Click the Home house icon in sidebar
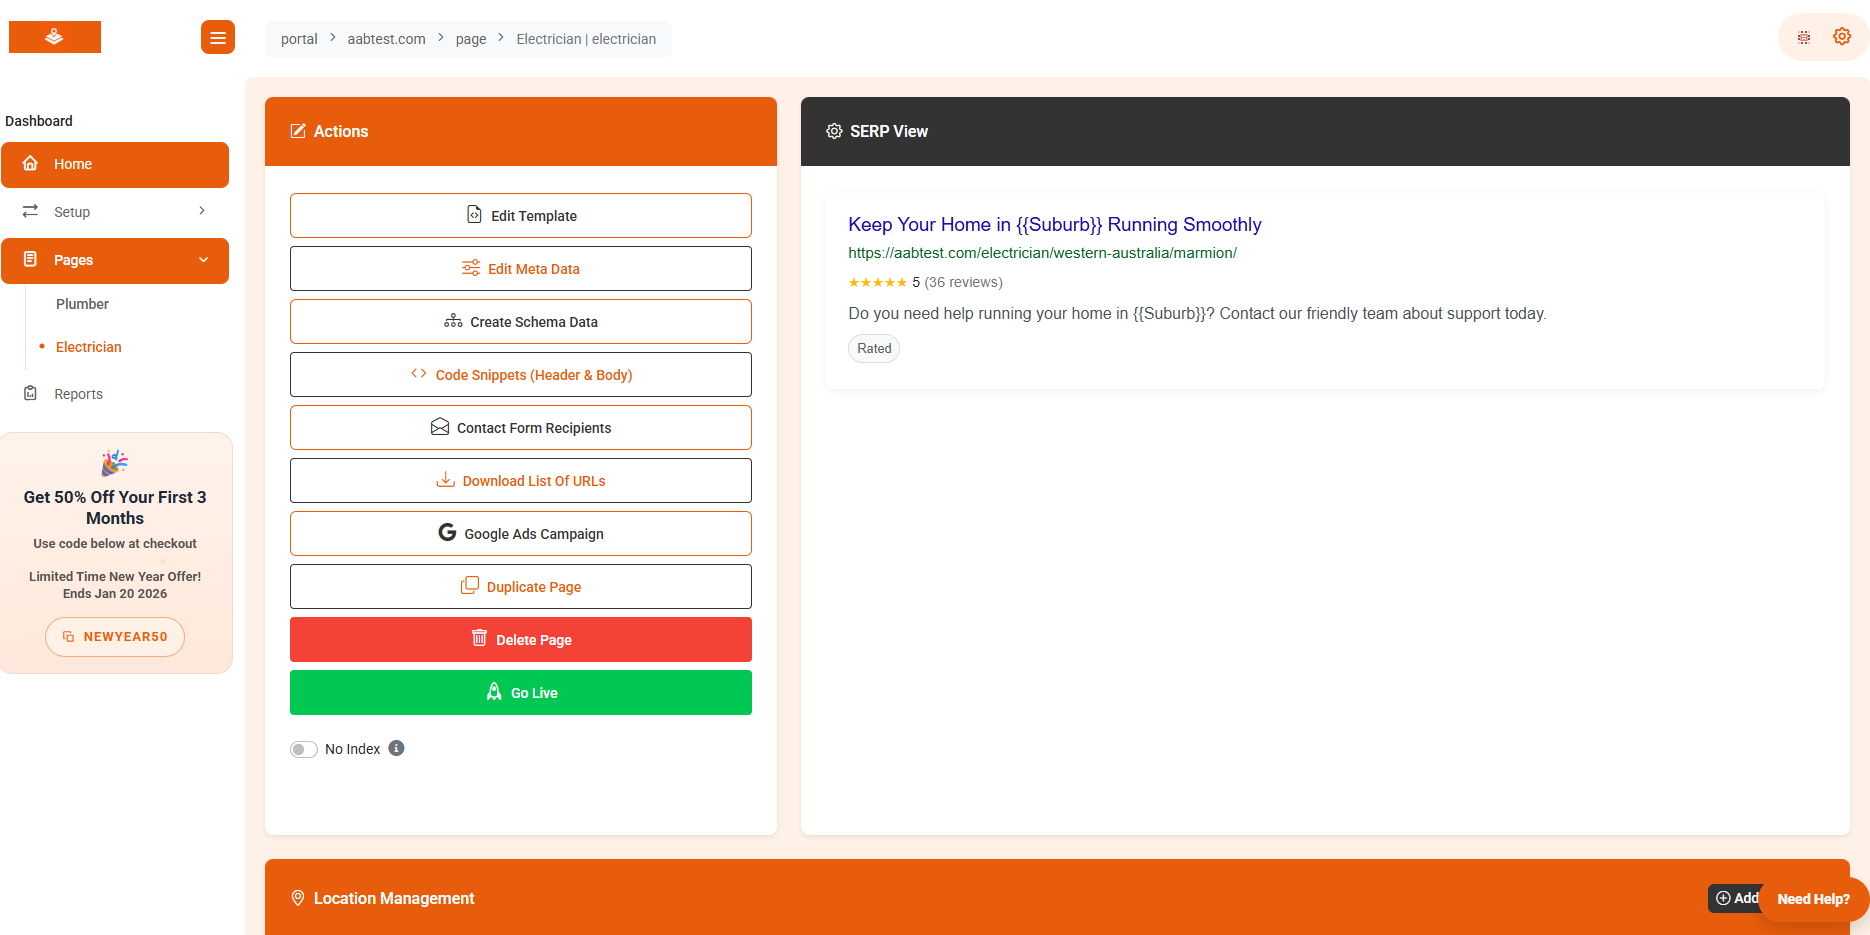1870x935 pixels. click(x=31, y=164)
